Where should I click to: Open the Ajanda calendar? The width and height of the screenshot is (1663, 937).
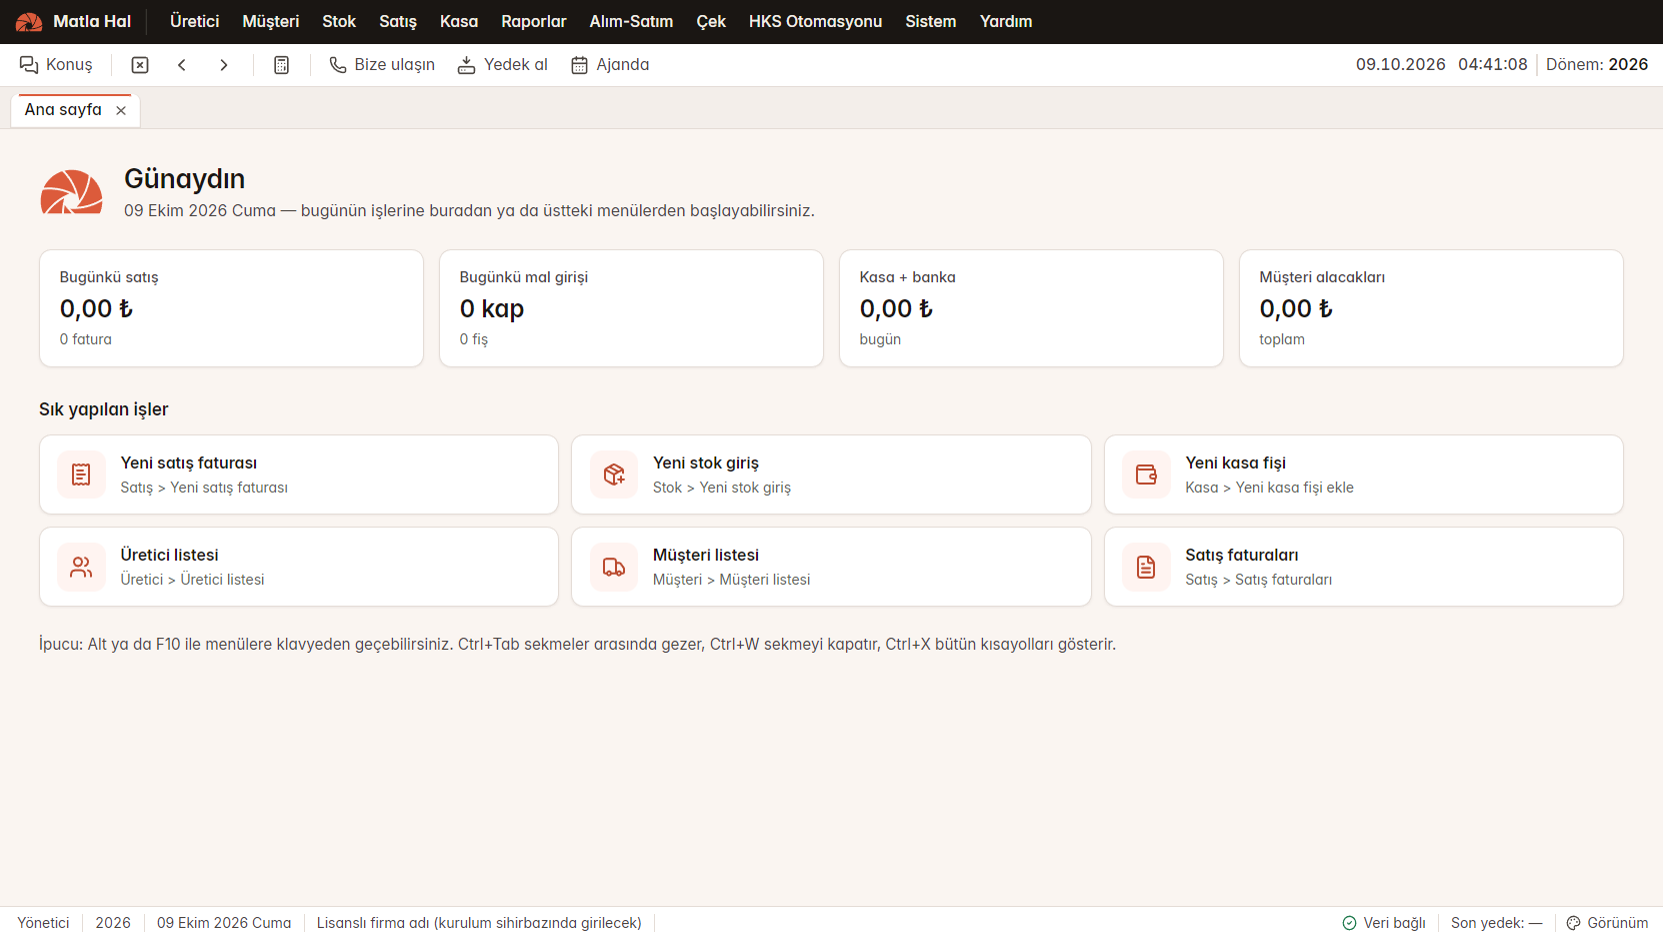click(609, 65)
